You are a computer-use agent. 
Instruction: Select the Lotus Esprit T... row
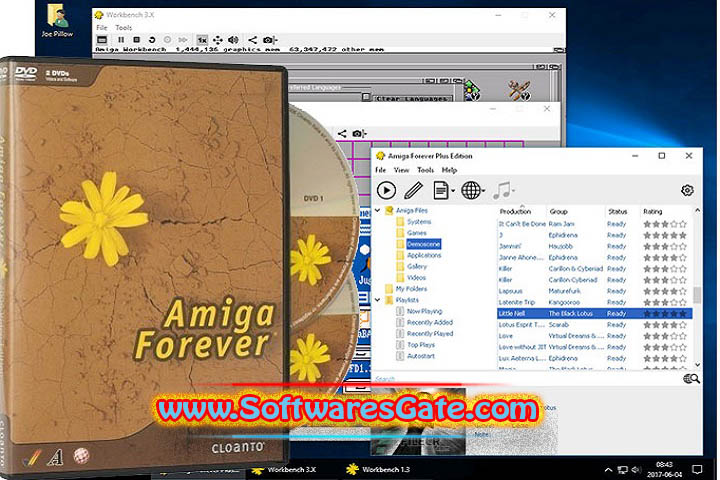click(x=595, y=325)
